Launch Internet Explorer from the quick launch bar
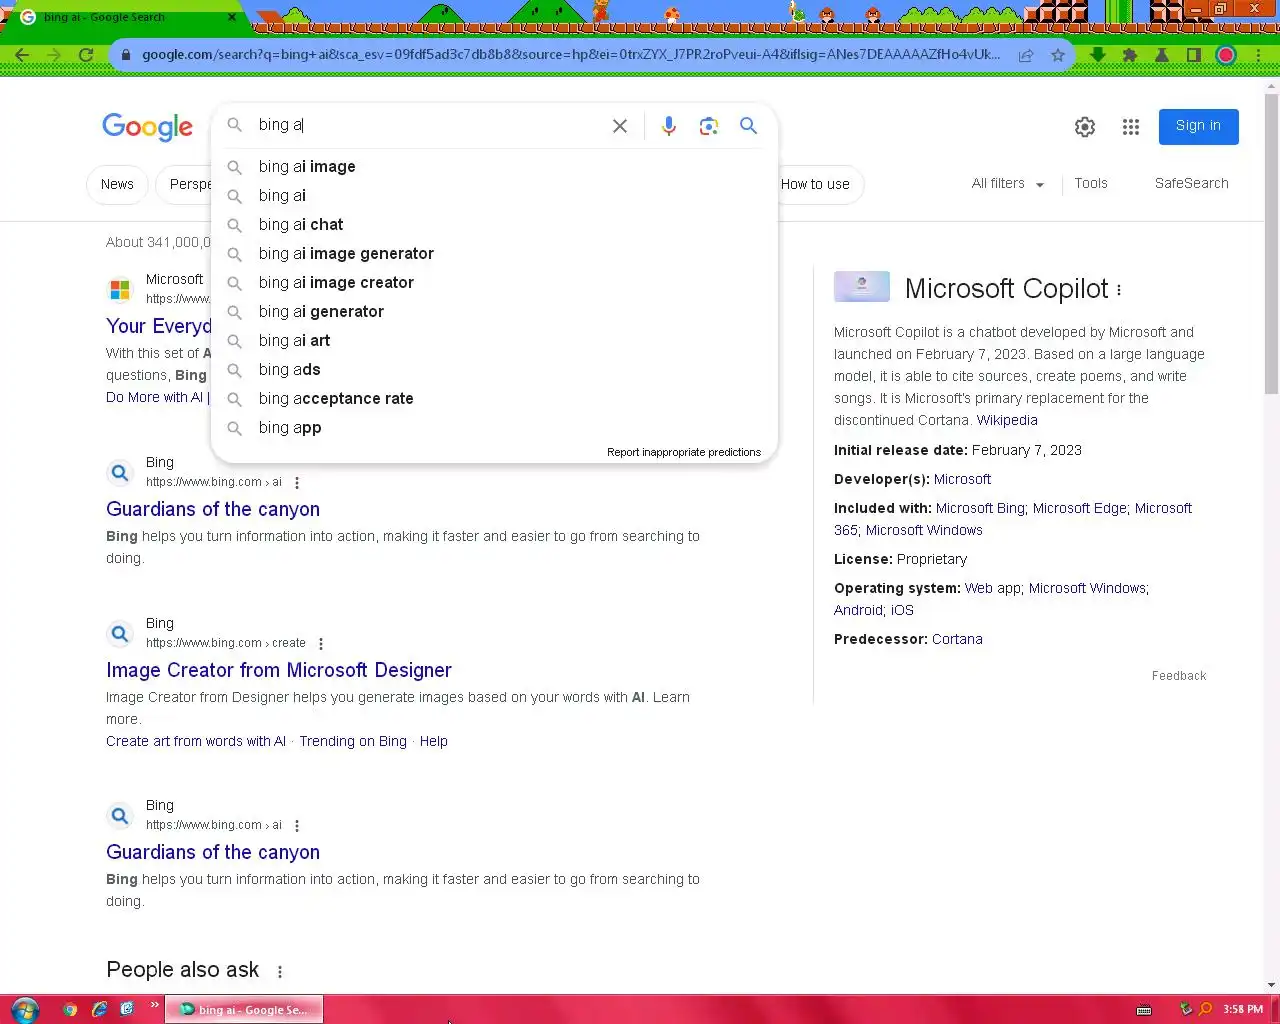The width and height of the screenshot is (1280, 1024). tap(99, 1009)
